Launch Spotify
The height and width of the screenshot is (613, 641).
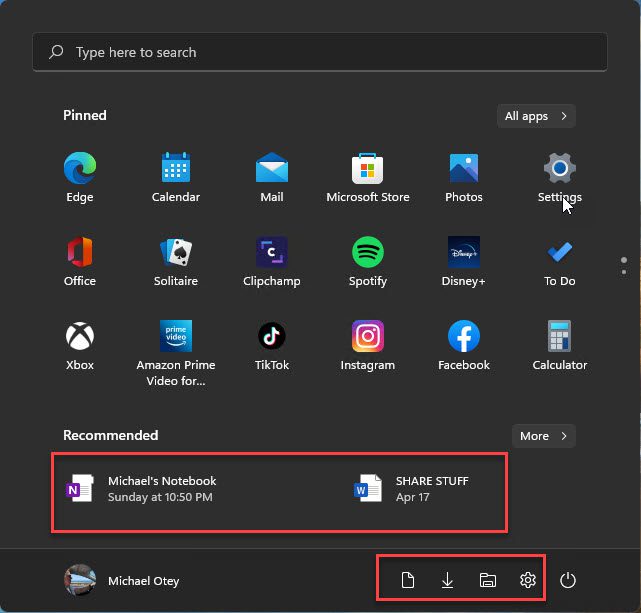368,262
